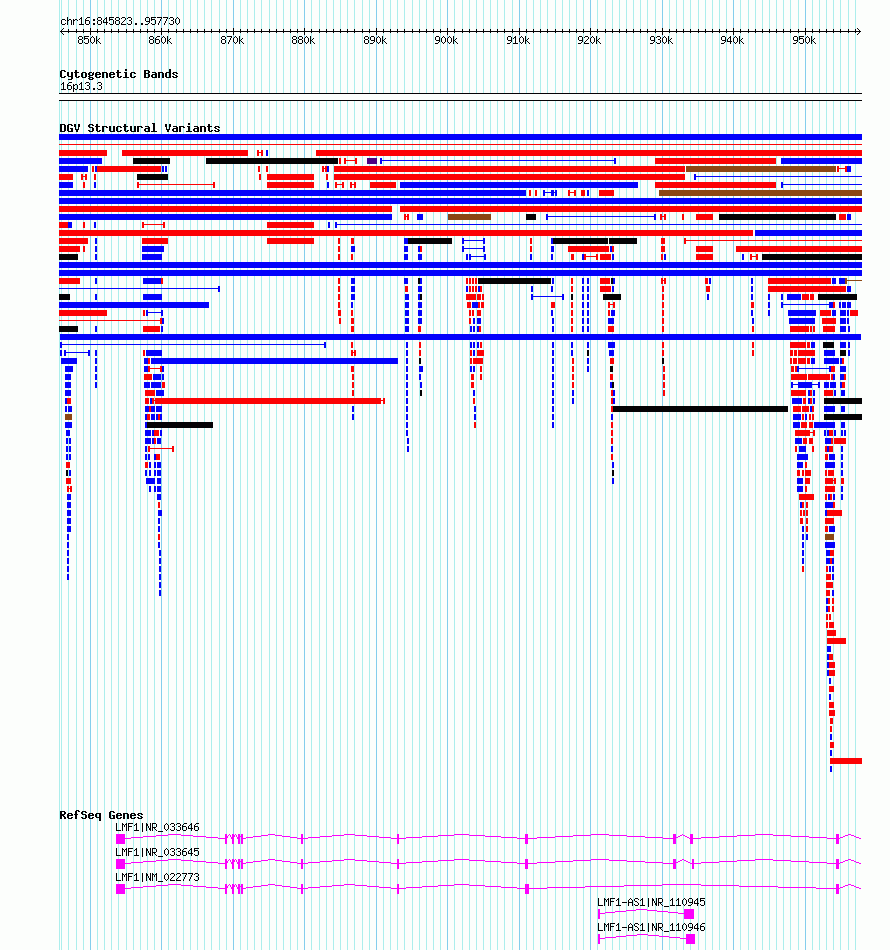Click the topmost full-width blue variant bar
The width and height of the screenshot is (890, 950).
460,137
